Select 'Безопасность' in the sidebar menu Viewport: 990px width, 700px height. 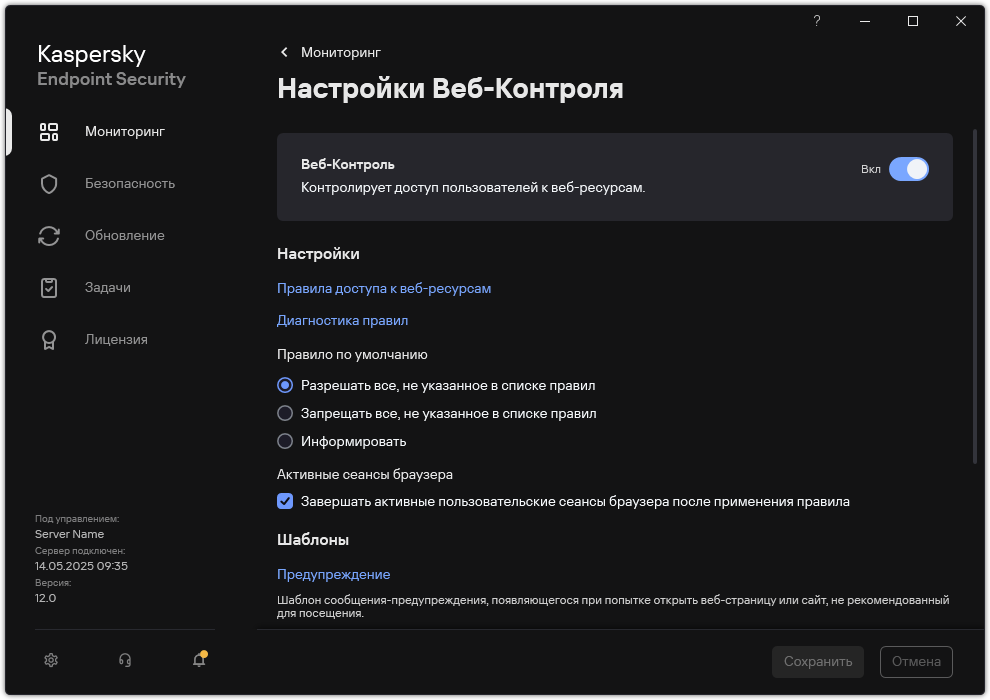pos(130,184)
